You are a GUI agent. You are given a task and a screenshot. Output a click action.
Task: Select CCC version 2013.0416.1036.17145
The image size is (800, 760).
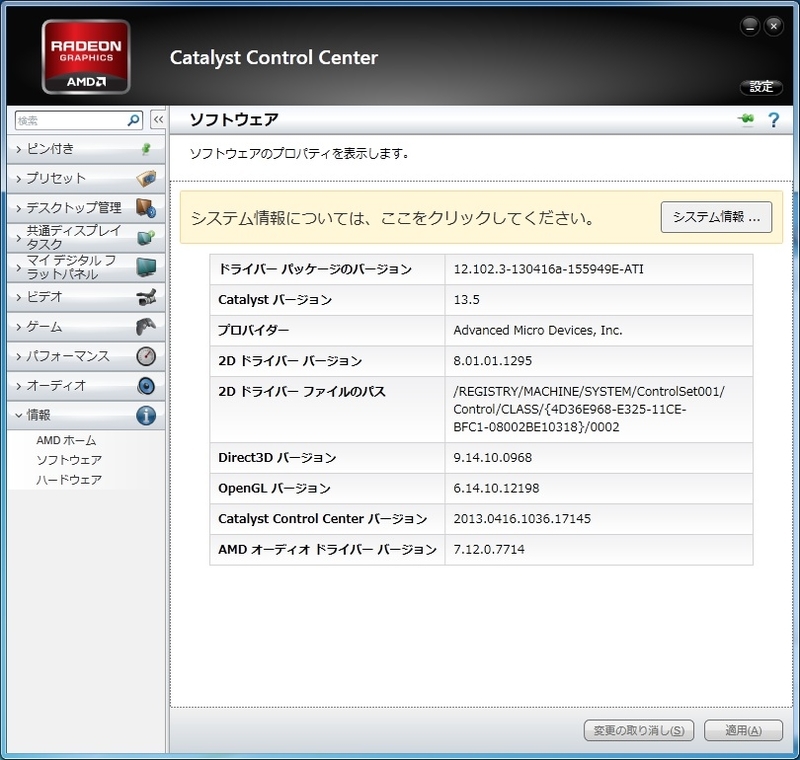coord(598,519)
